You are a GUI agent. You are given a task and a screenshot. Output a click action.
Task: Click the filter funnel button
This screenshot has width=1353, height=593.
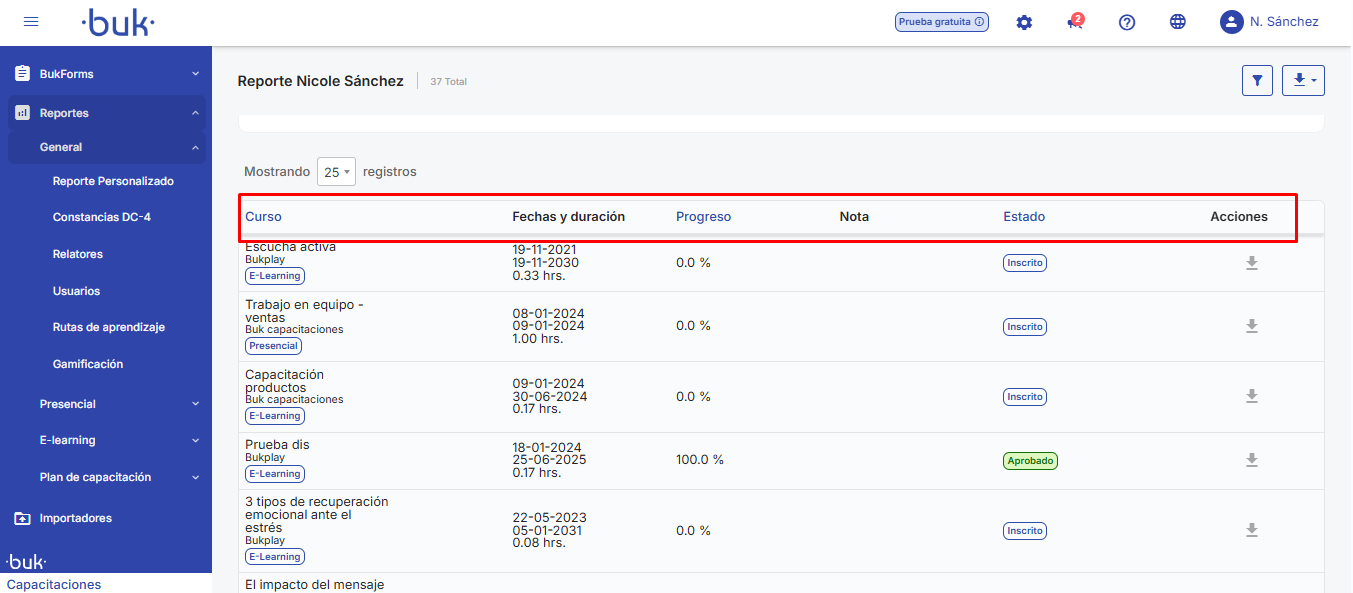tap(1257, 81)
